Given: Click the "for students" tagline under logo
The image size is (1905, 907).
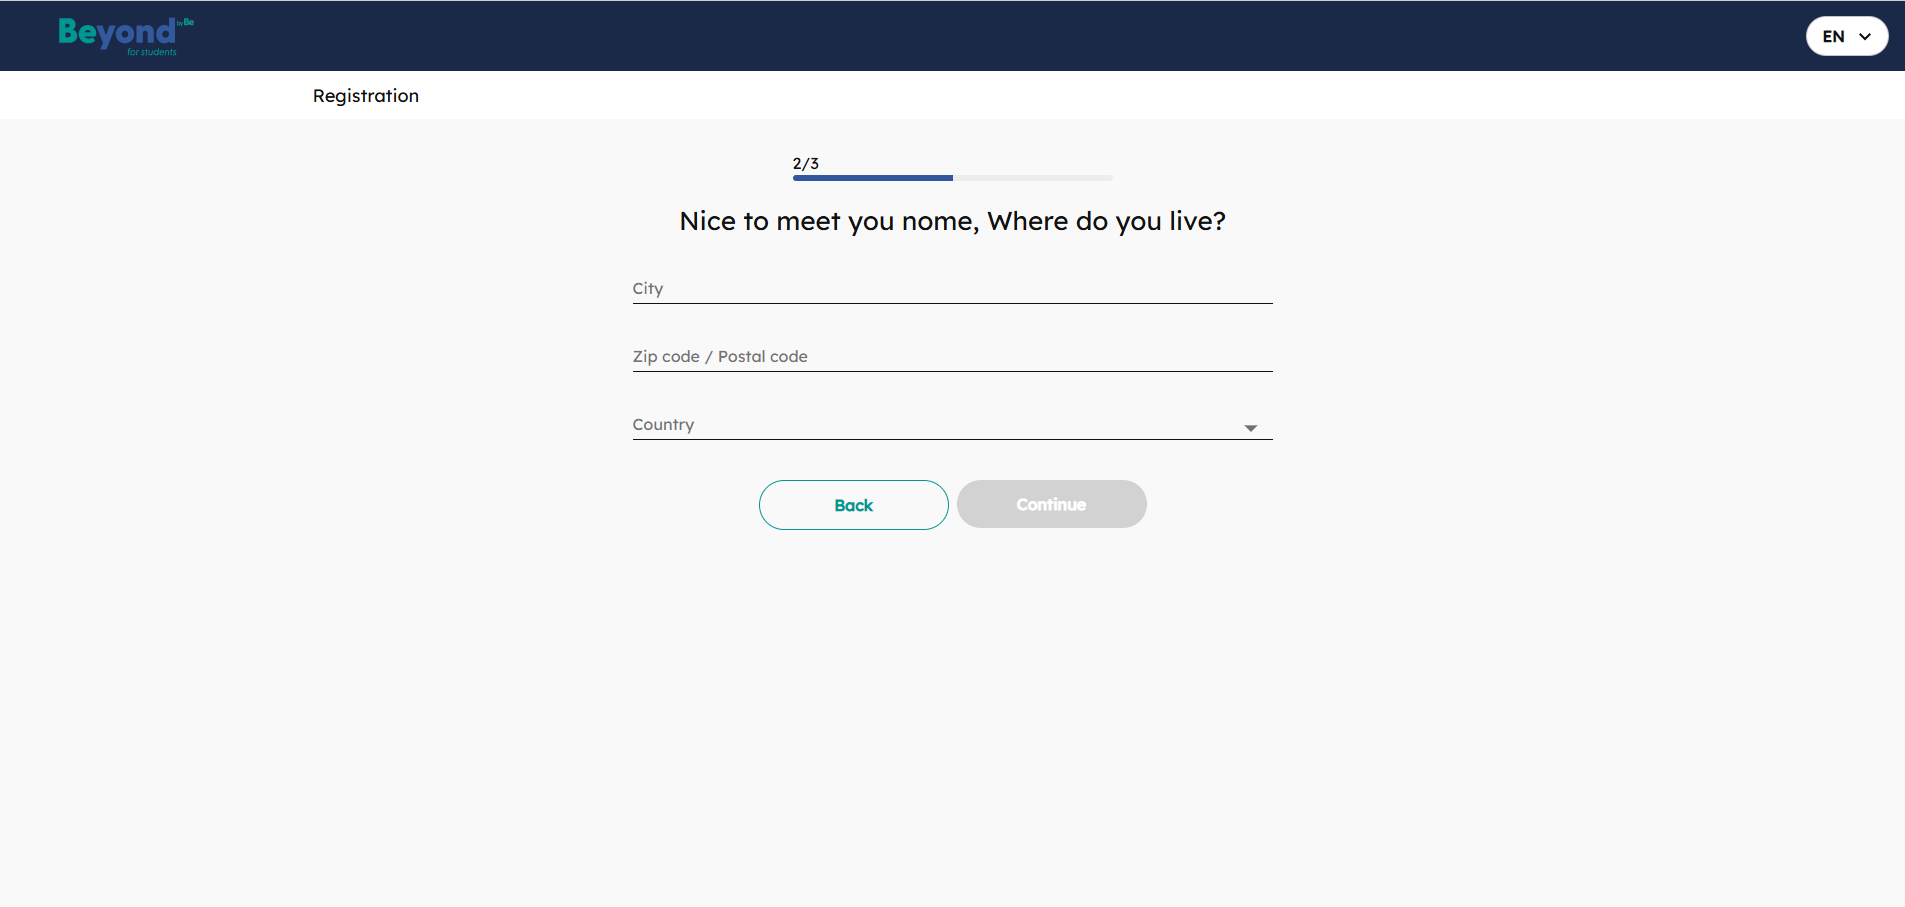Looking at the screenshot, I should [152, 52].
